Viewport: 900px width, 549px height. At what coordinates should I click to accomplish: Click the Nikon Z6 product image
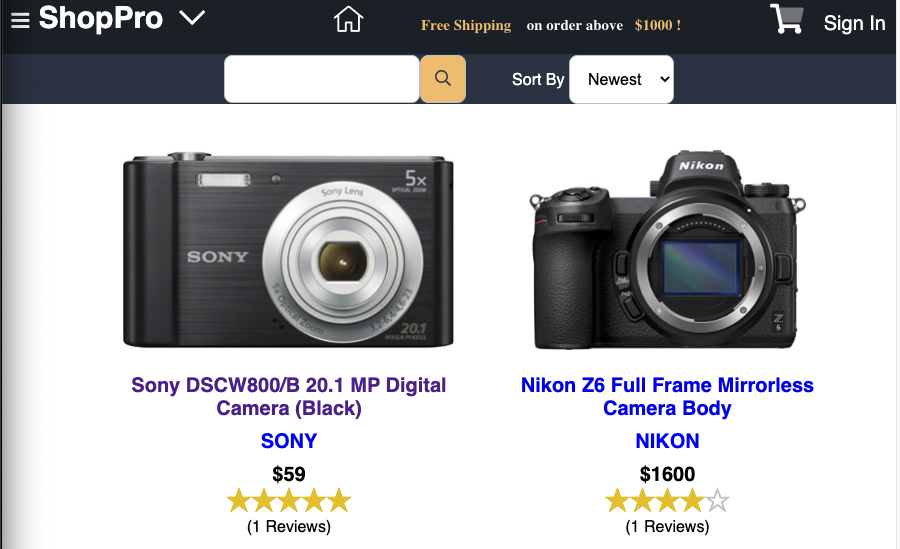coord(667,250)
